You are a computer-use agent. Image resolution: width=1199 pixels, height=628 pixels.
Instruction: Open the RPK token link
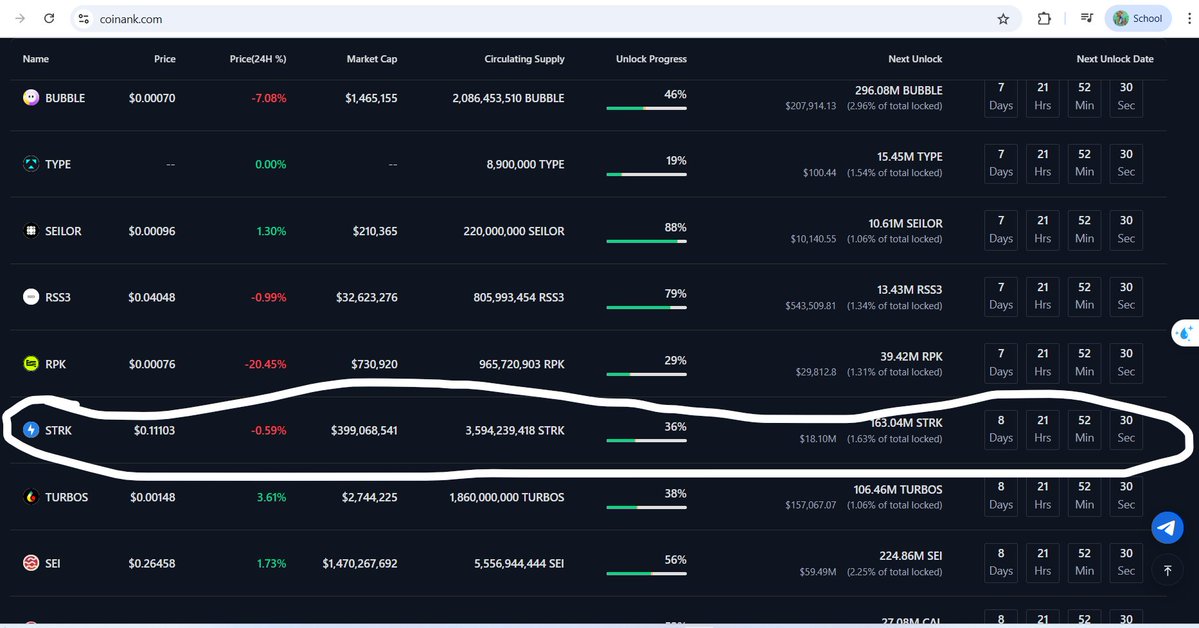coord(56,363)
